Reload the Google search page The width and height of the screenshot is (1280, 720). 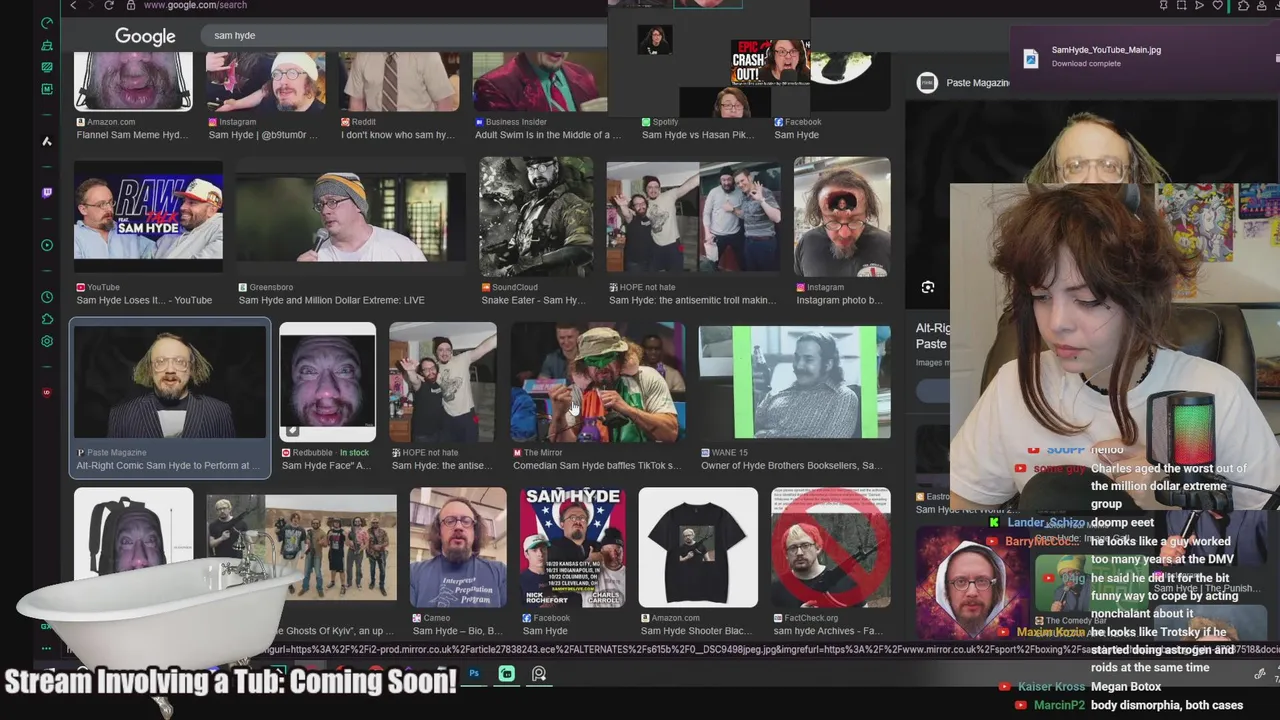[x=109, y=5]
